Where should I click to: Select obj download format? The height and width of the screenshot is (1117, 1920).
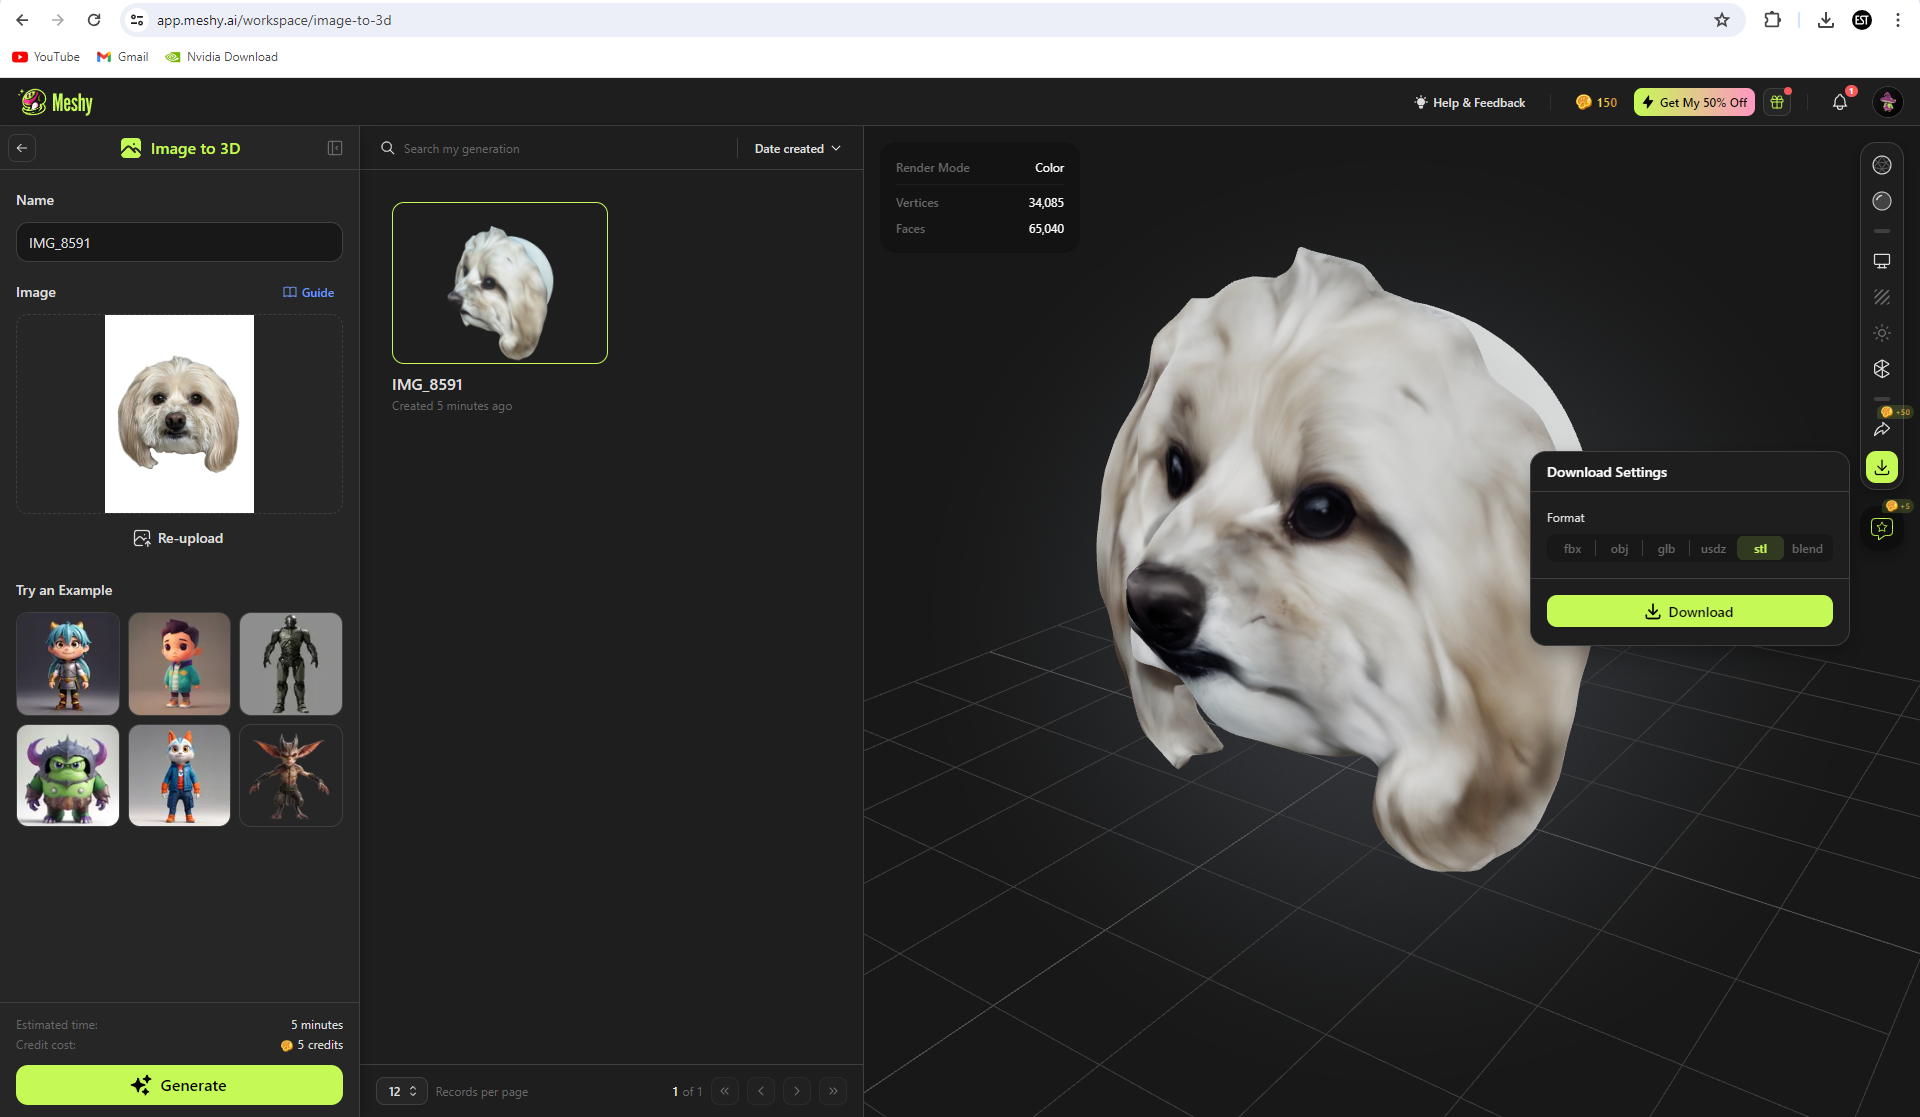point(1619,548)
